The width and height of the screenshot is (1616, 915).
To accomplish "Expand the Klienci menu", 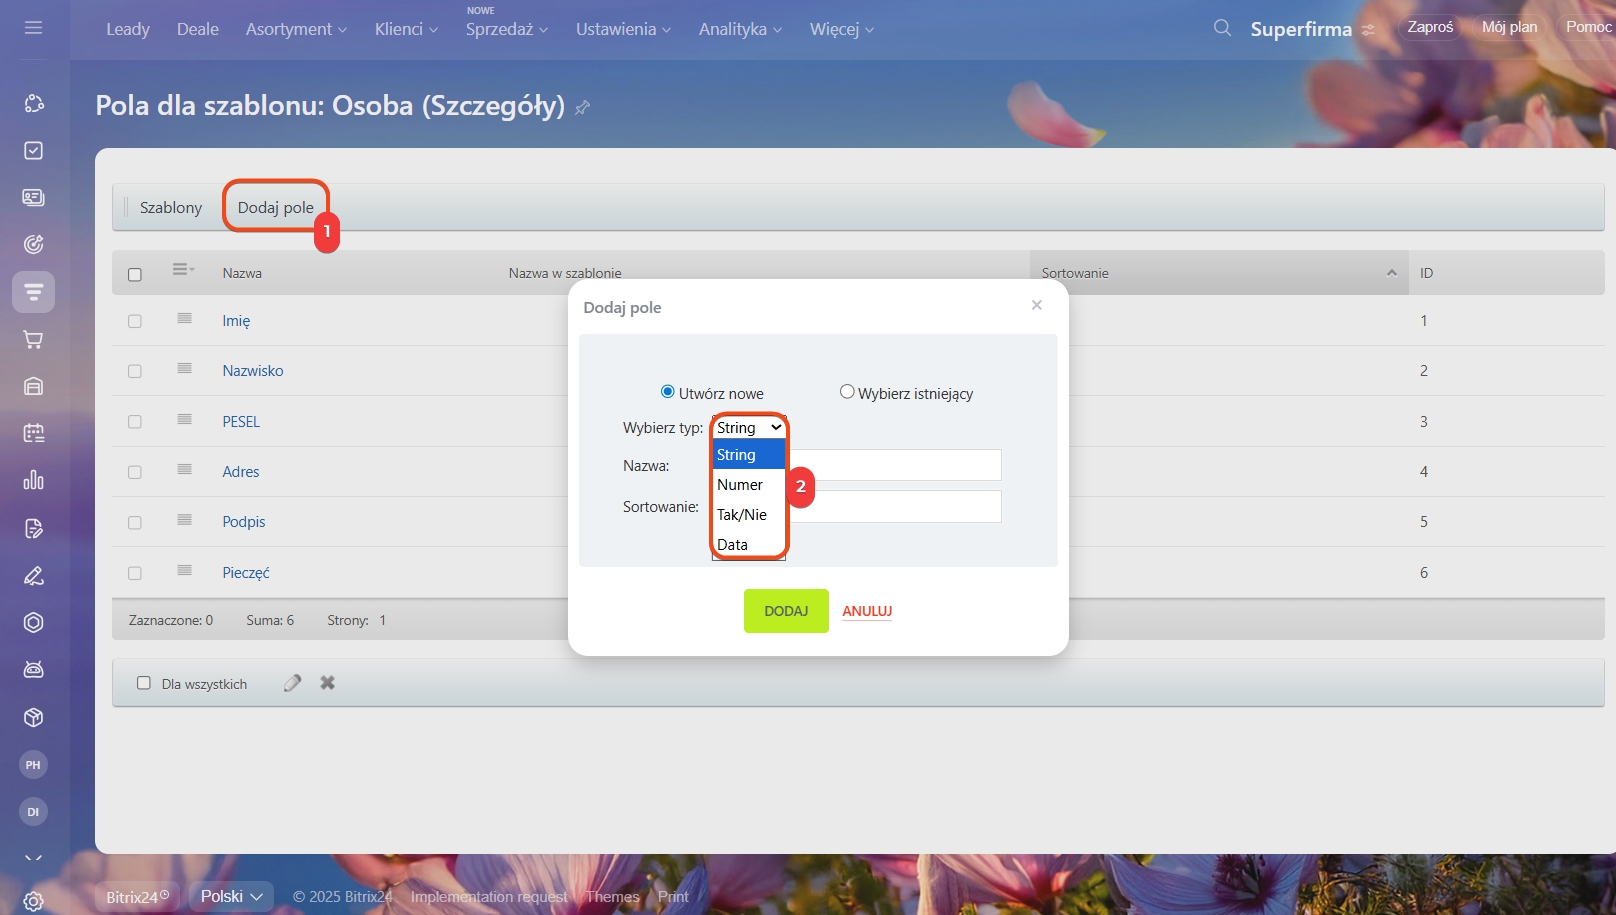I will [406, 29].
